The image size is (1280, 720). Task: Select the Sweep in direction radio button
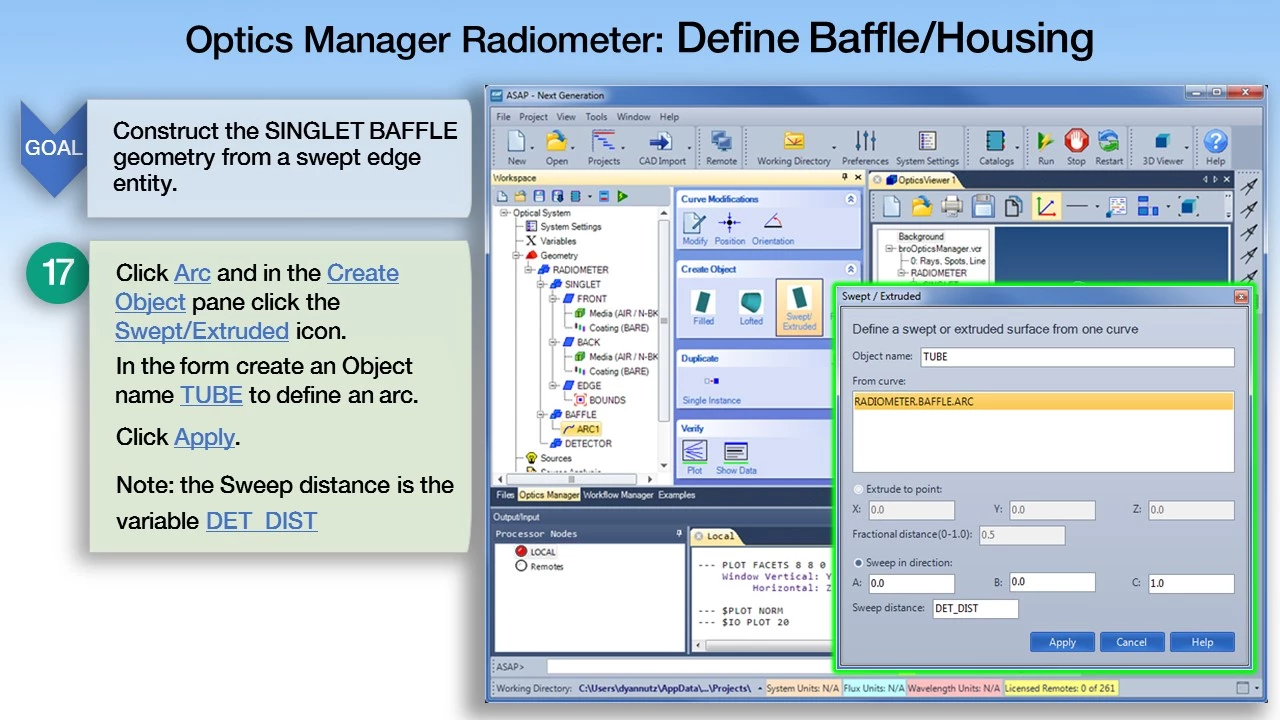858,563
